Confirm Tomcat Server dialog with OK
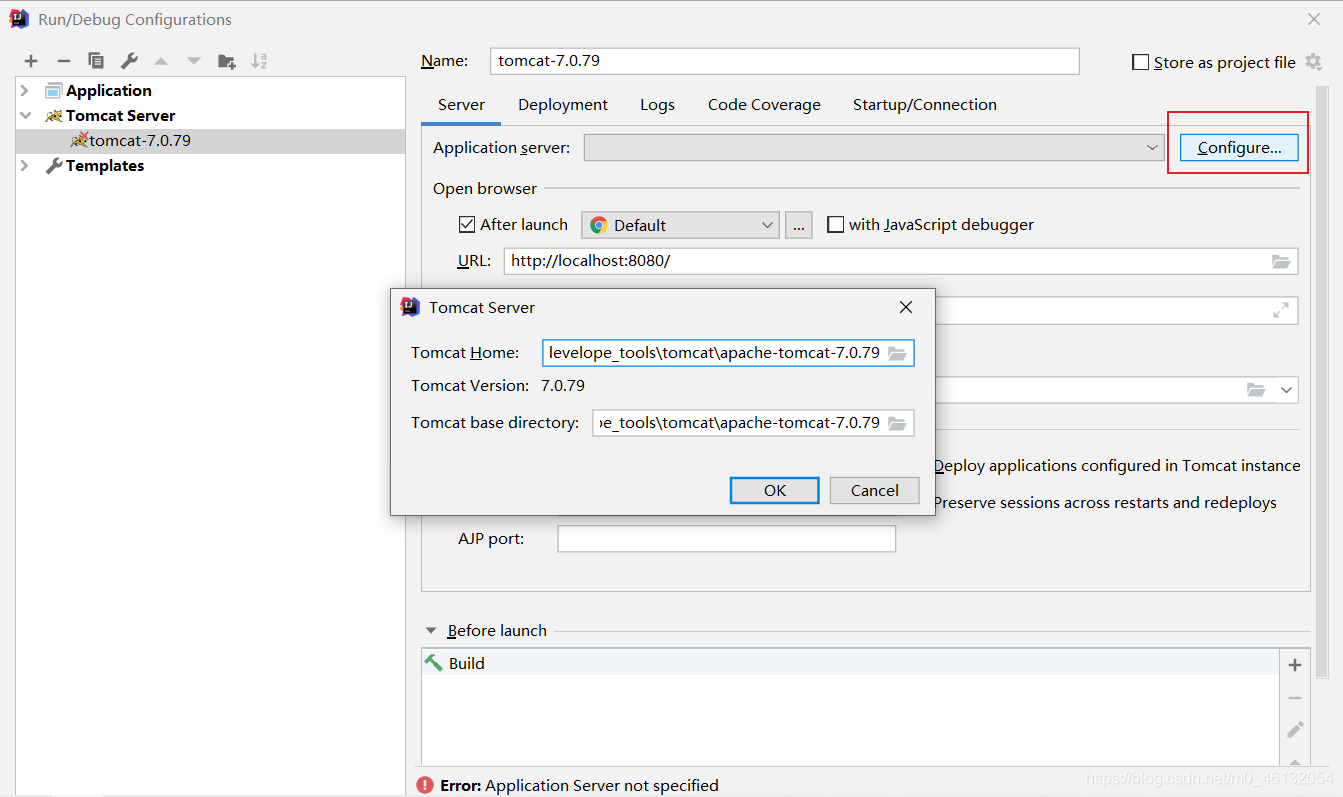The image size is (1343, 797). click(775, 490)
